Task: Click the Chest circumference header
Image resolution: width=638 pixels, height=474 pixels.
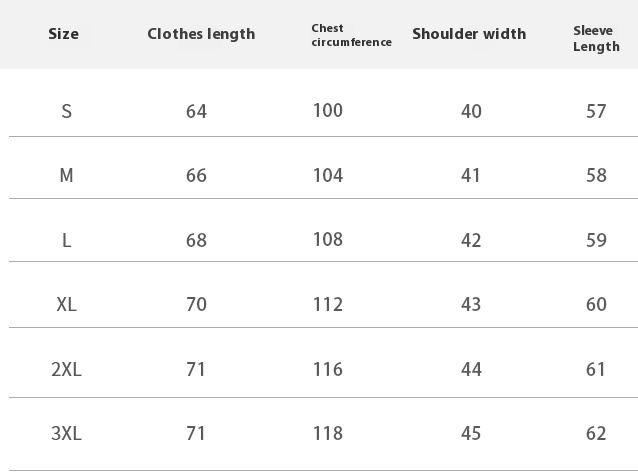Action: click(352, 35)
